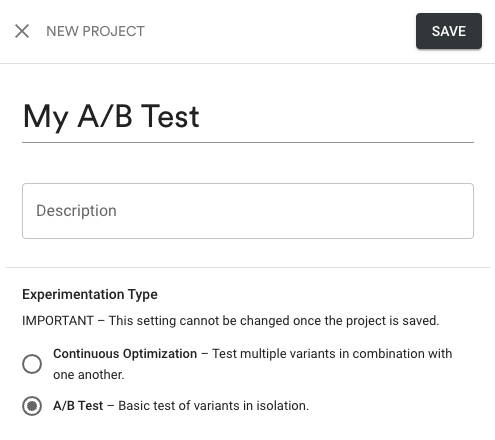Place cursor after Test in project title
This screenshot has width=495, height=440.
pos(200,117)
